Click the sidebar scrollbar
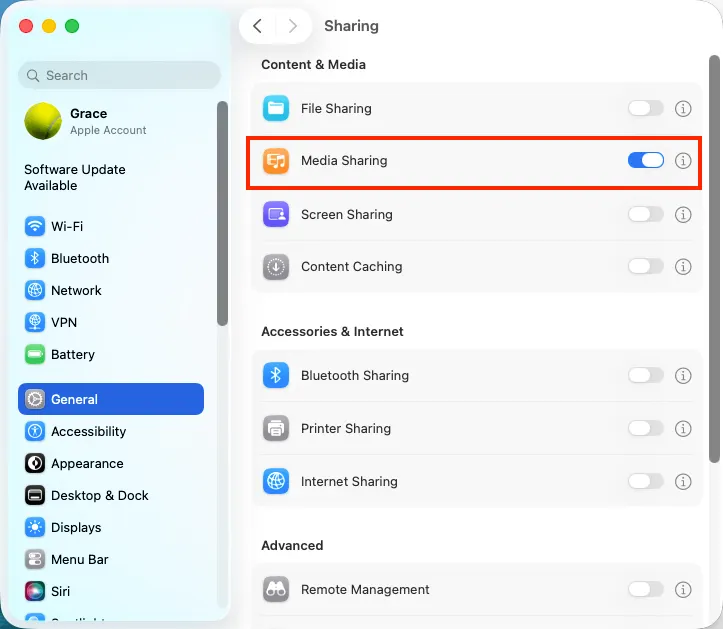Screen dimensions: 723x629 [222, 214]
